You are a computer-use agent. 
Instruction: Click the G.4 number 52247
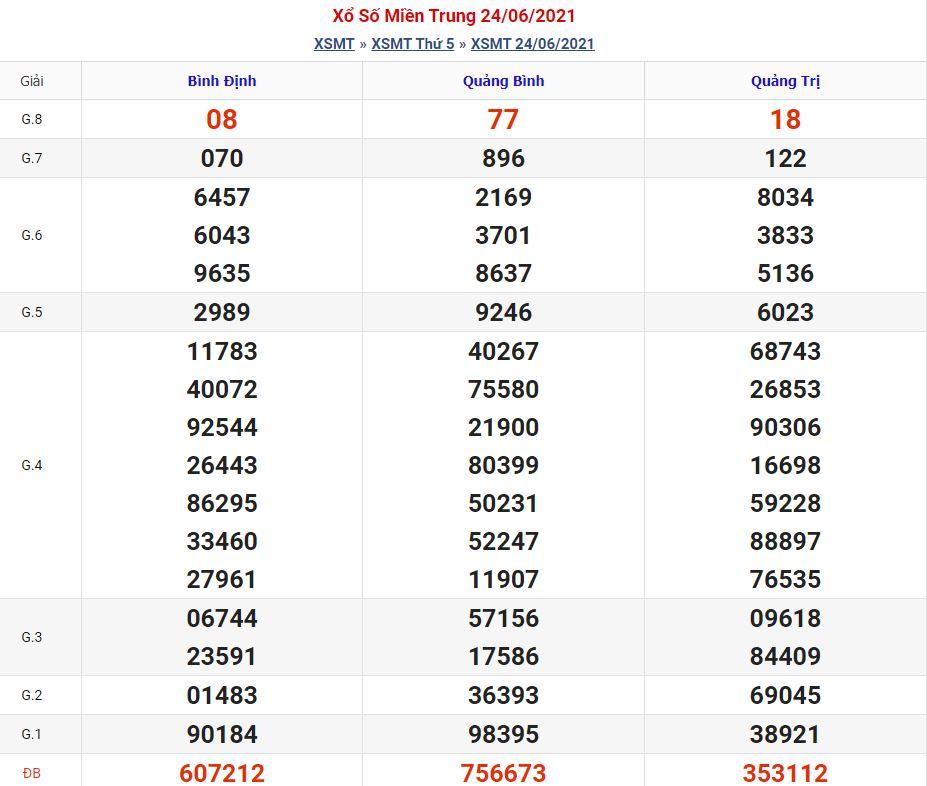[503, 541]
